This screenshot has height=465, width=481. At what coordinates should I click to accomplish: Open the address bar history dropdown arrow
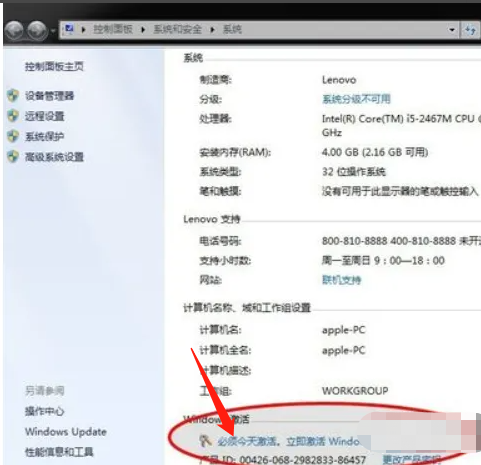tap(452, 30)
